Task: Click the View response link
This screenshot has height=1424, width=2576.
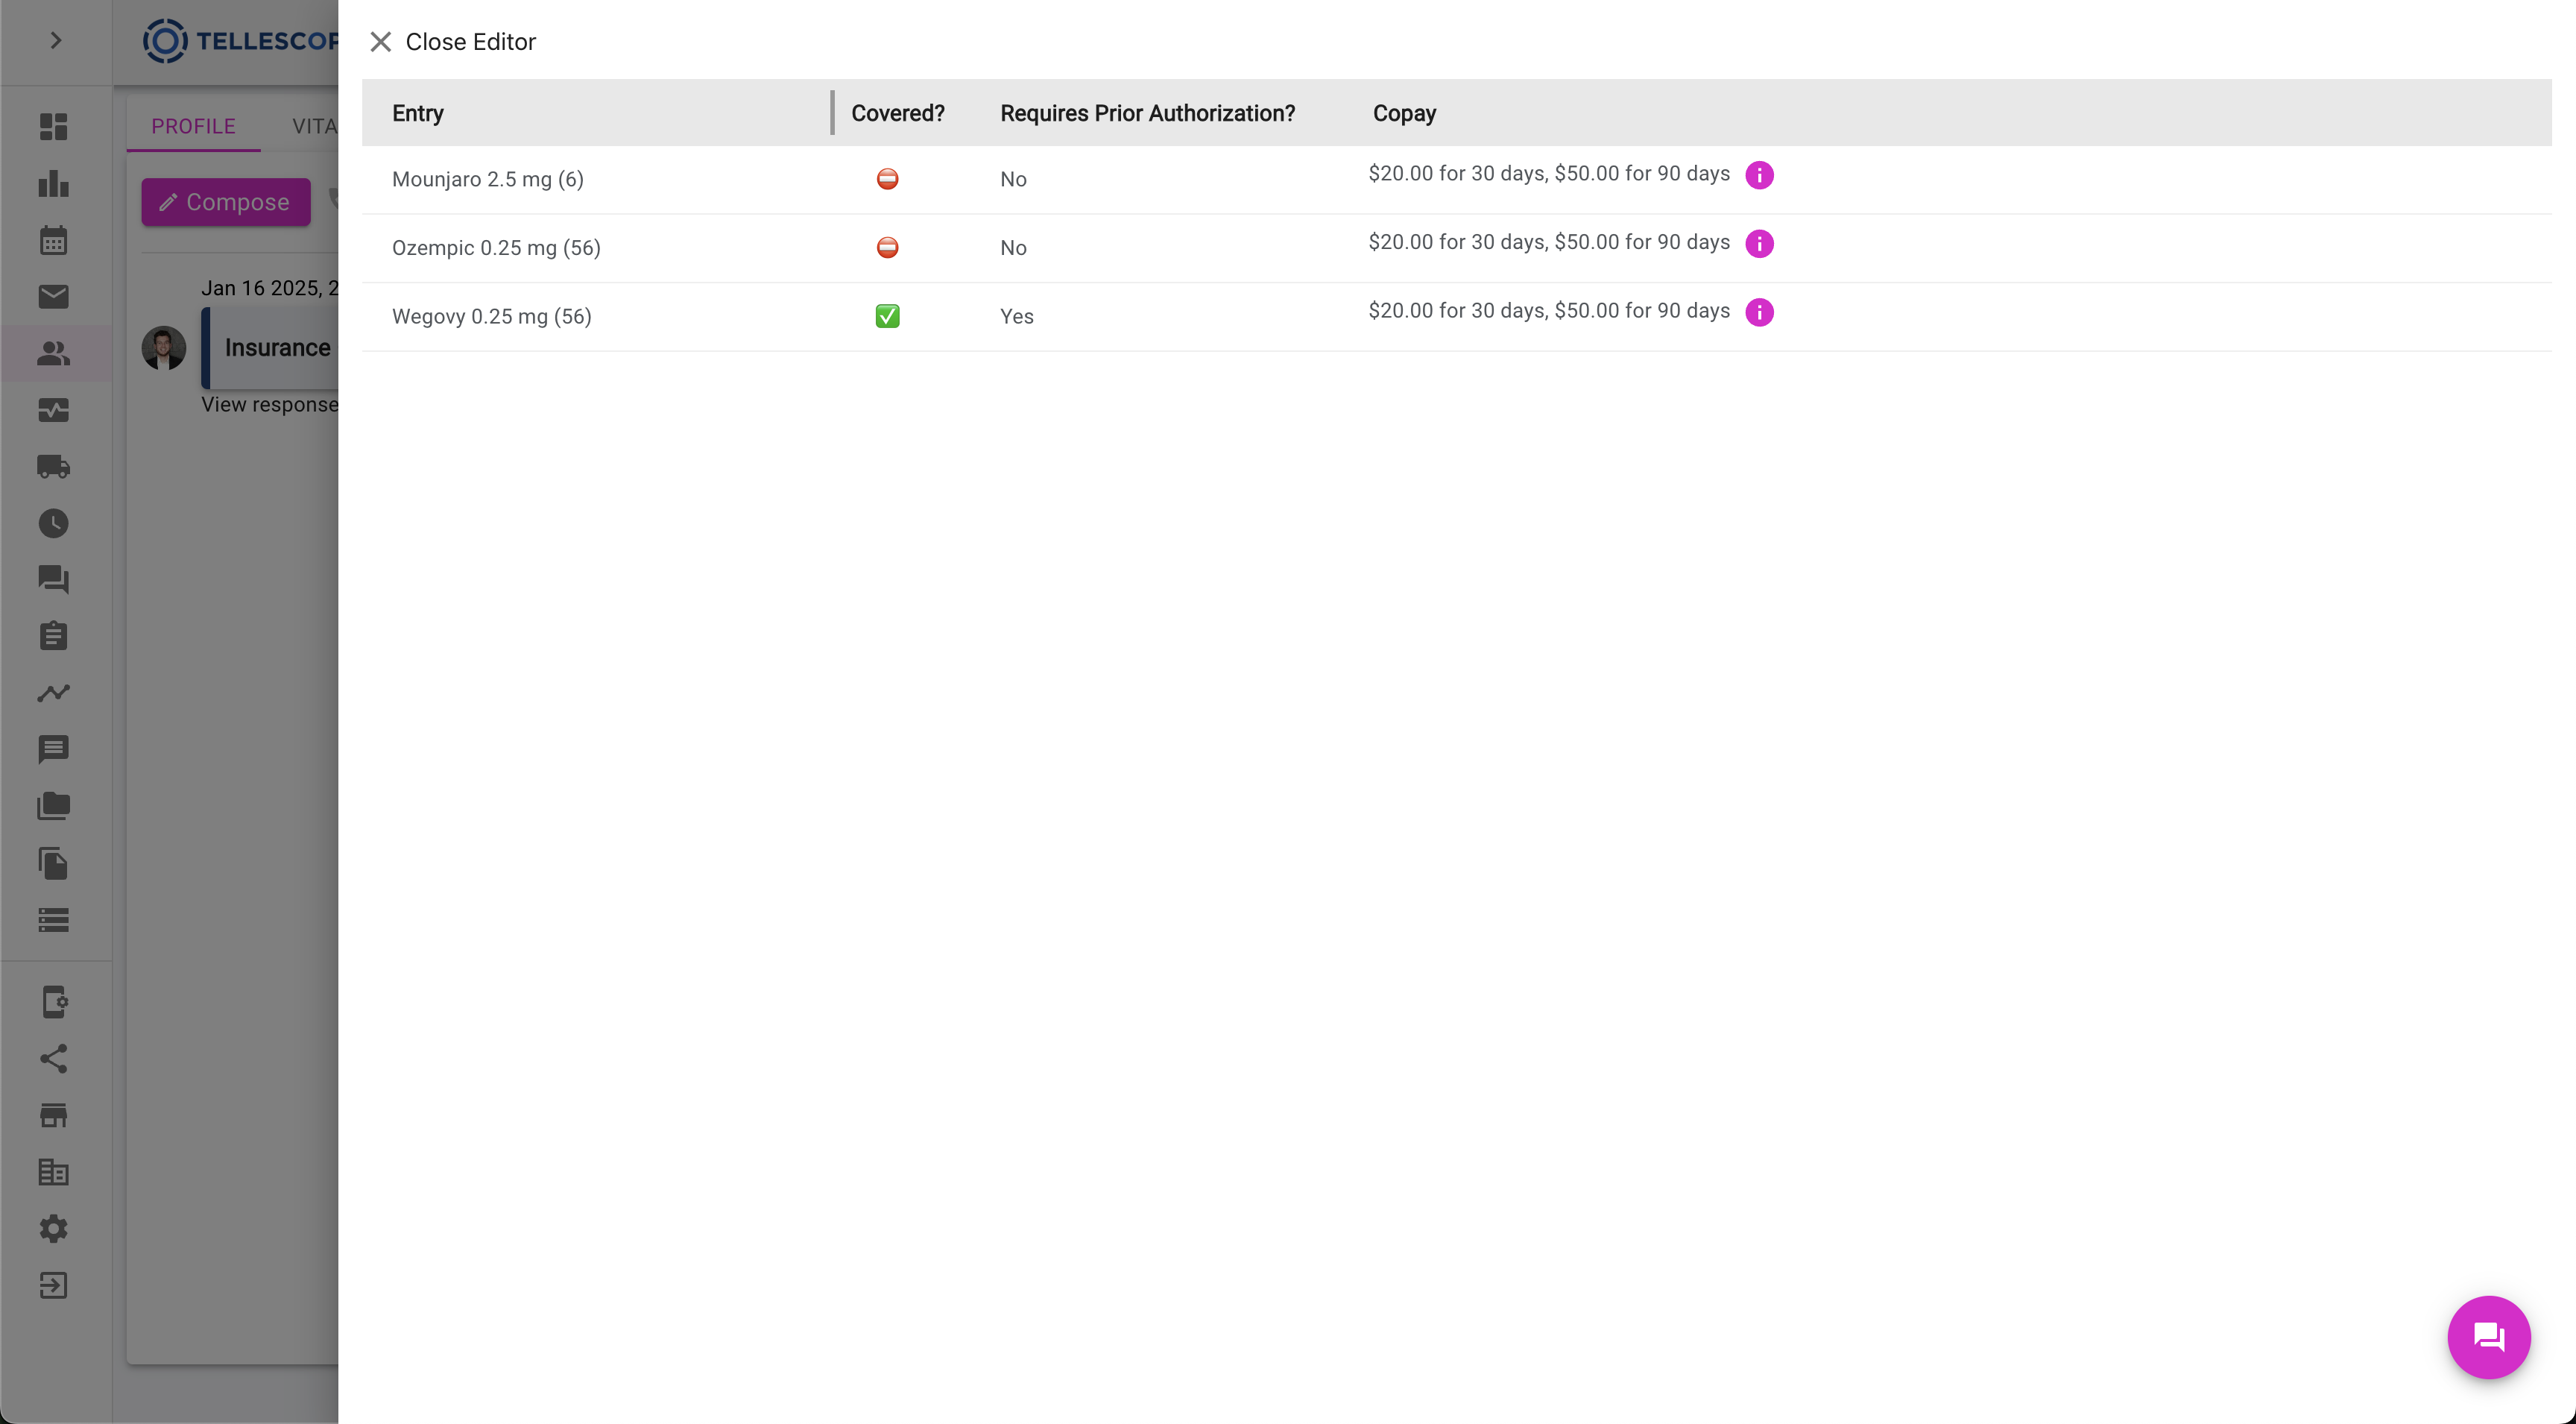Action: pos(270,405)
